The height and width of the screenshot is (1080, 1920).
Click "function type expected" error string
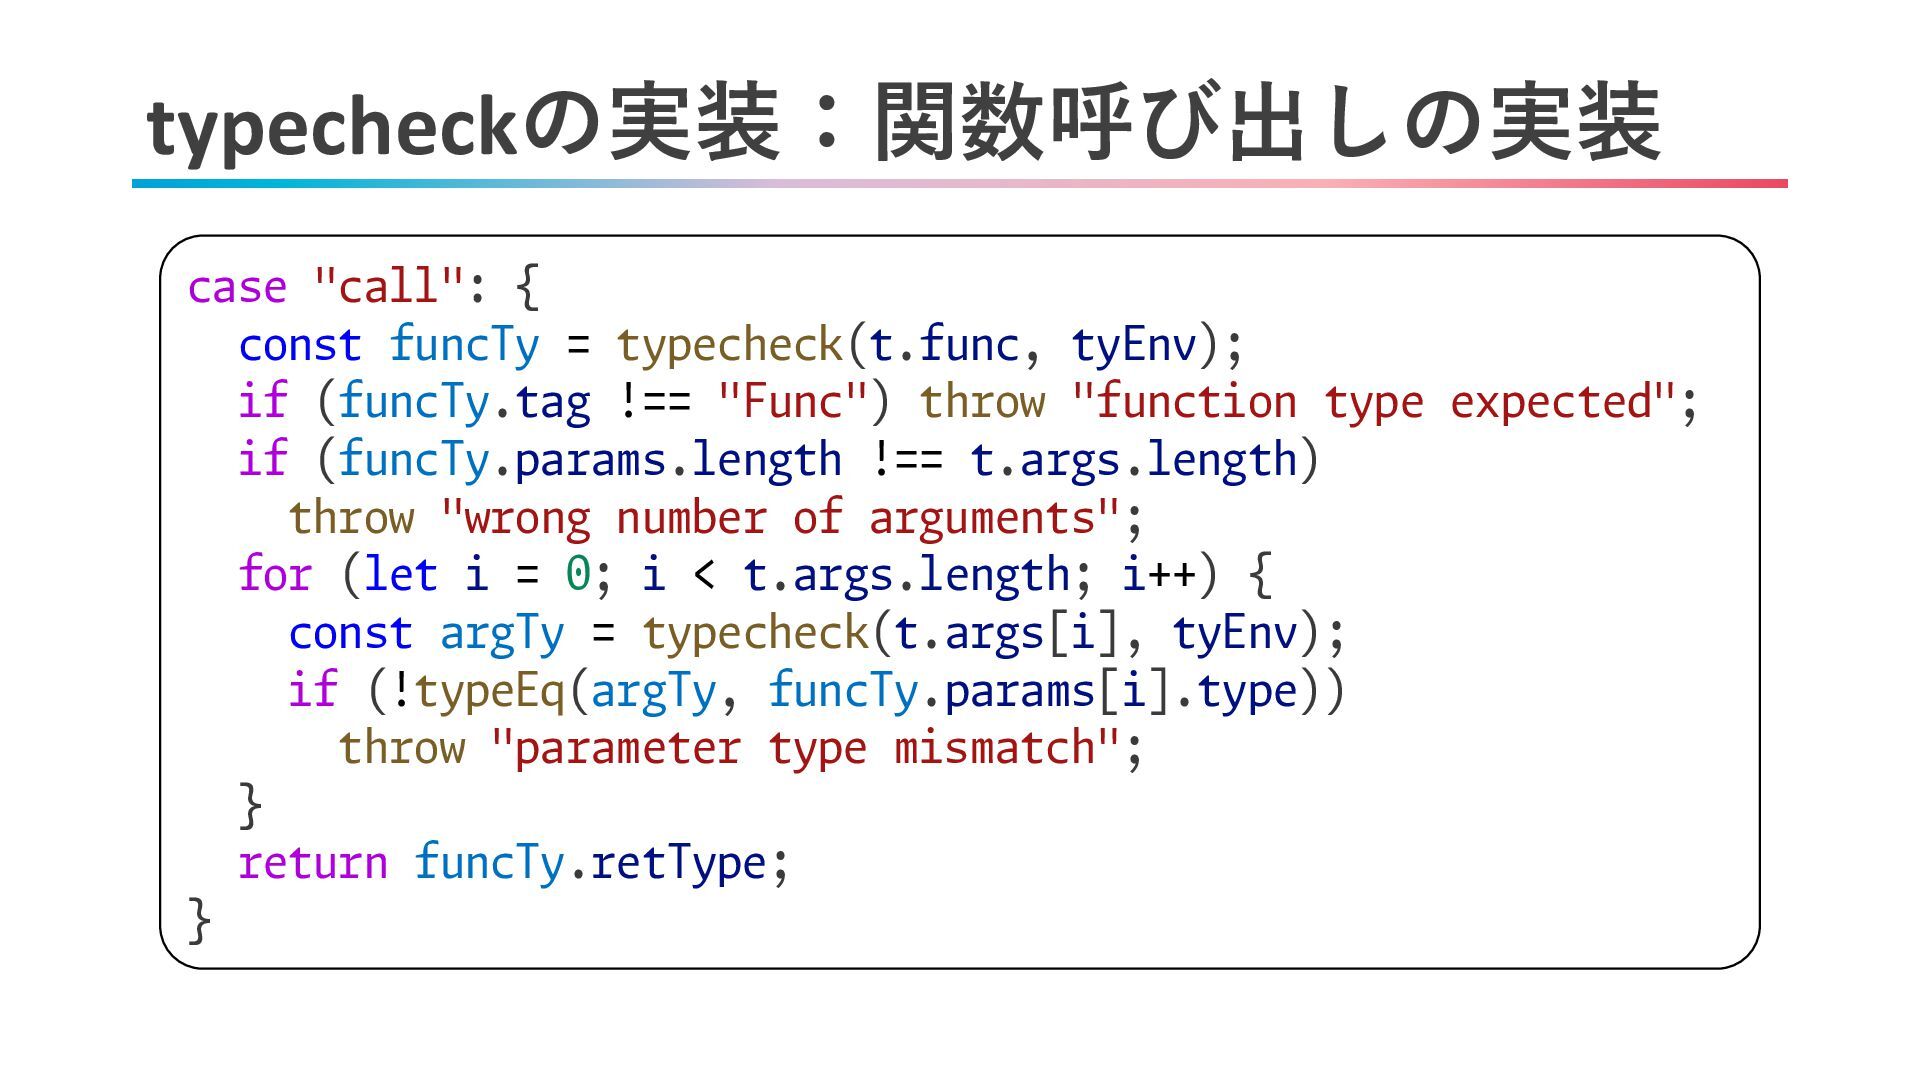pyautogui.click(x=1373, y=402)
